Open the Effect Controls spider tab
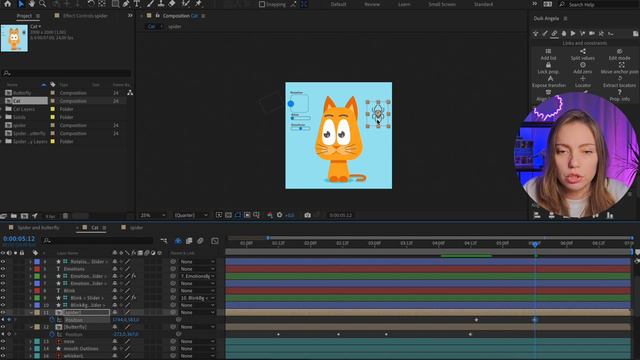The height and width of the screenshot is (360, 640). pos(85,16)
